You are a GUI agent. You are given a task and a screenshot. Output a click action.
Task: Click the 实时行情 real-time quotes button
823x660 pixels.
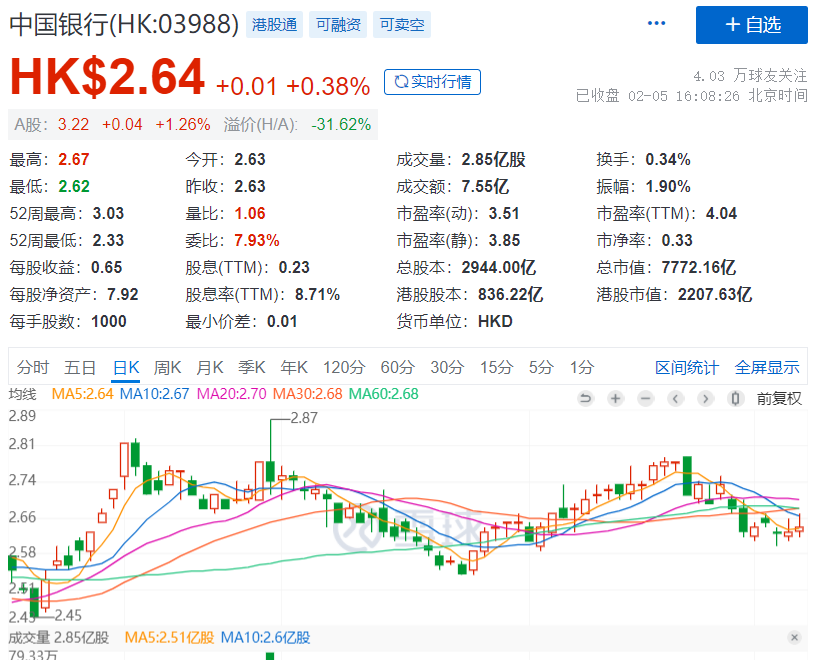(432, 82)
